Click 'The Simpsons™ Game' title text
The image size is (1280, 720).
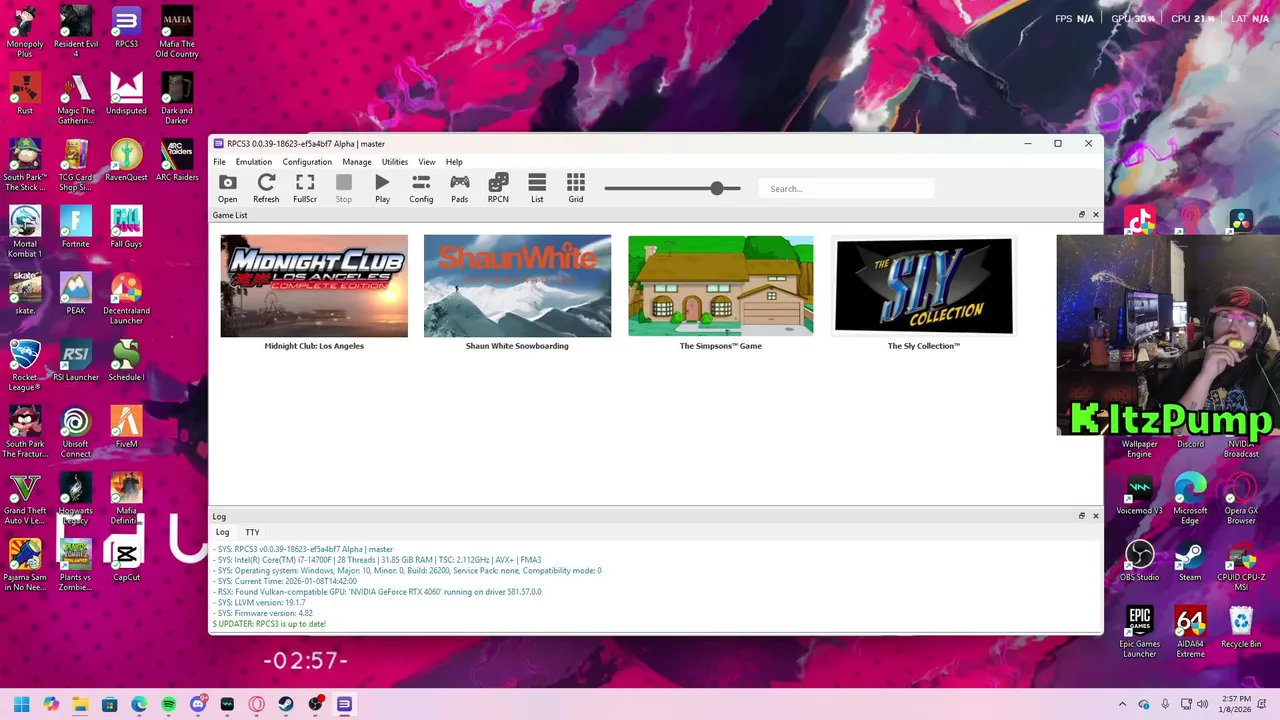(721, 346)
